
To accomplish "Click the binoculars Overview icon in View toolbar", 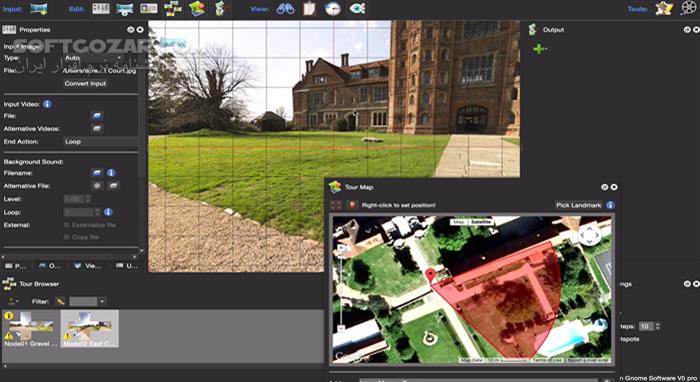I will pyautogui.click(x=285, y=8).
